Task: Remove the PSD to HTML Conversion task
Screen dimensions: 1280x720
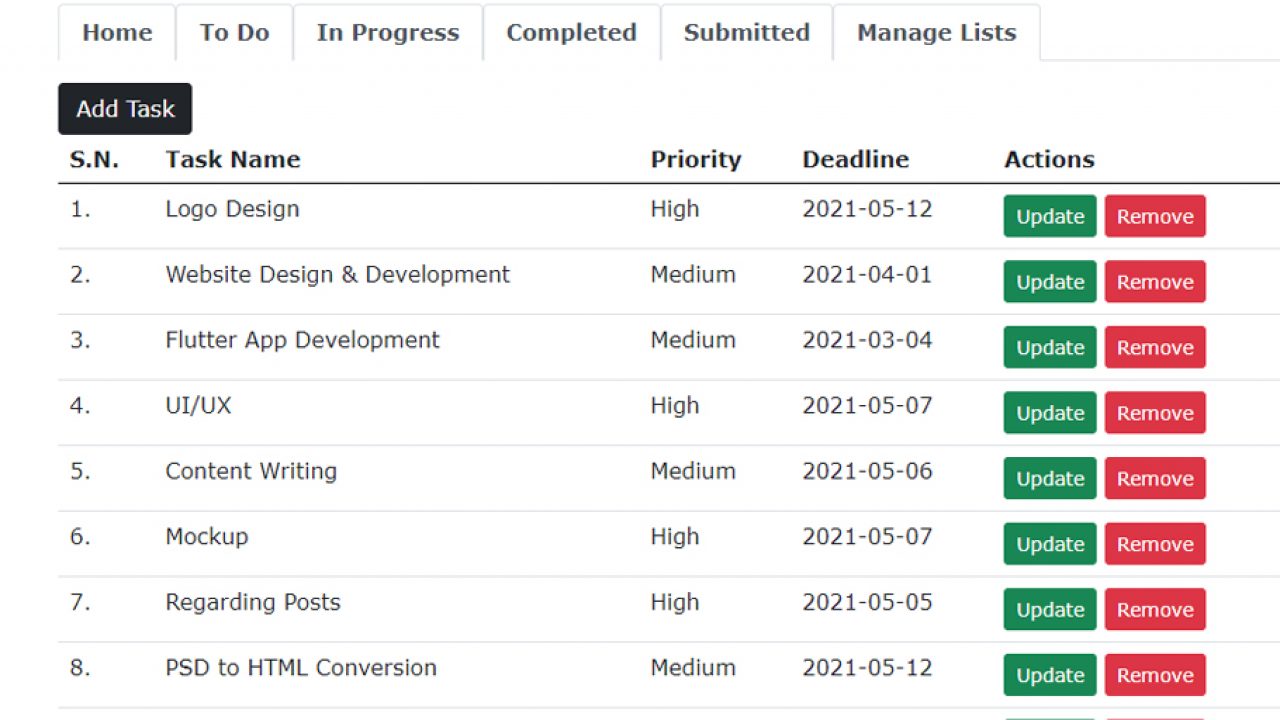Action: (1155, 675)
